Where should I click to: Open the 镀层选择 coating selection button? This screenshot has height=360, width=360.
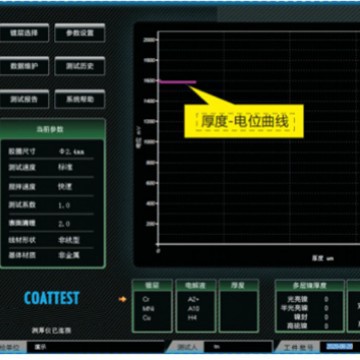[x=24, y=33]
